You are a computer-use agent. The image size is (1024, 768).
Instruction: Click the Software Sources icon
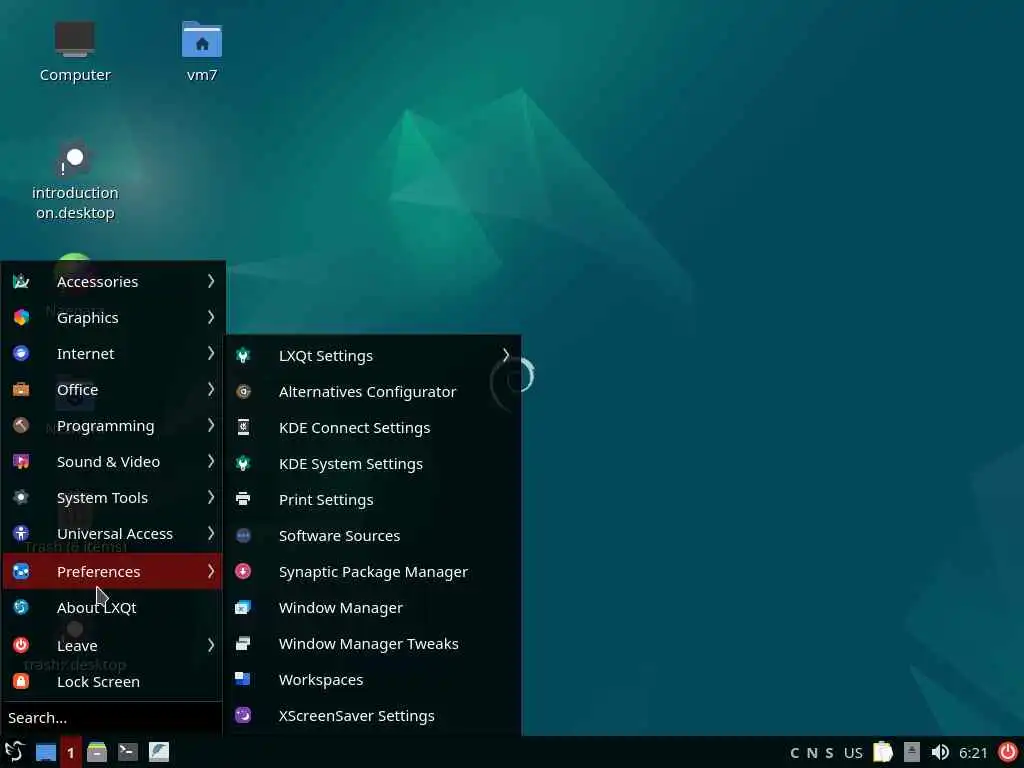(x=243, y=536)
